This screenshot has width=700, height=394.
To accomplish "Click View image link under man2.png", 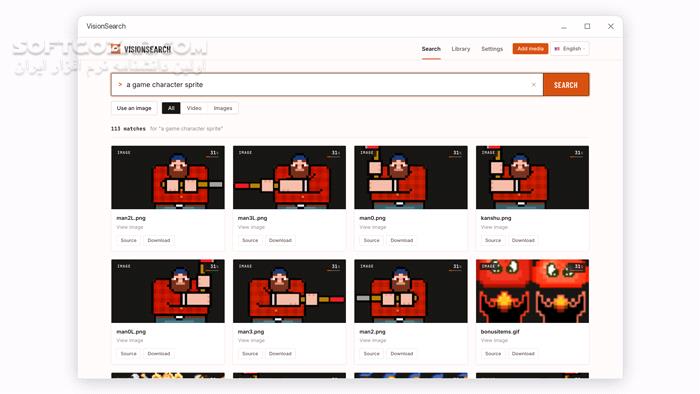I will pyautogui.click(x=373, y=340).
